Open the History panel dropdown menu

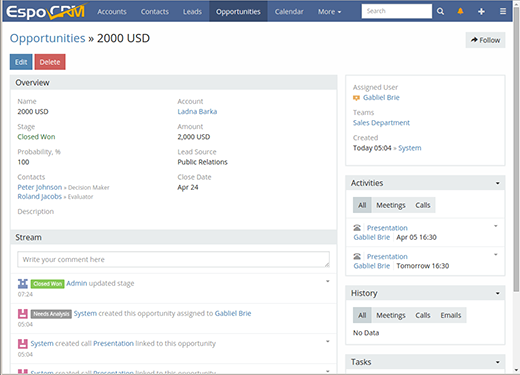[x=497, y=293]
